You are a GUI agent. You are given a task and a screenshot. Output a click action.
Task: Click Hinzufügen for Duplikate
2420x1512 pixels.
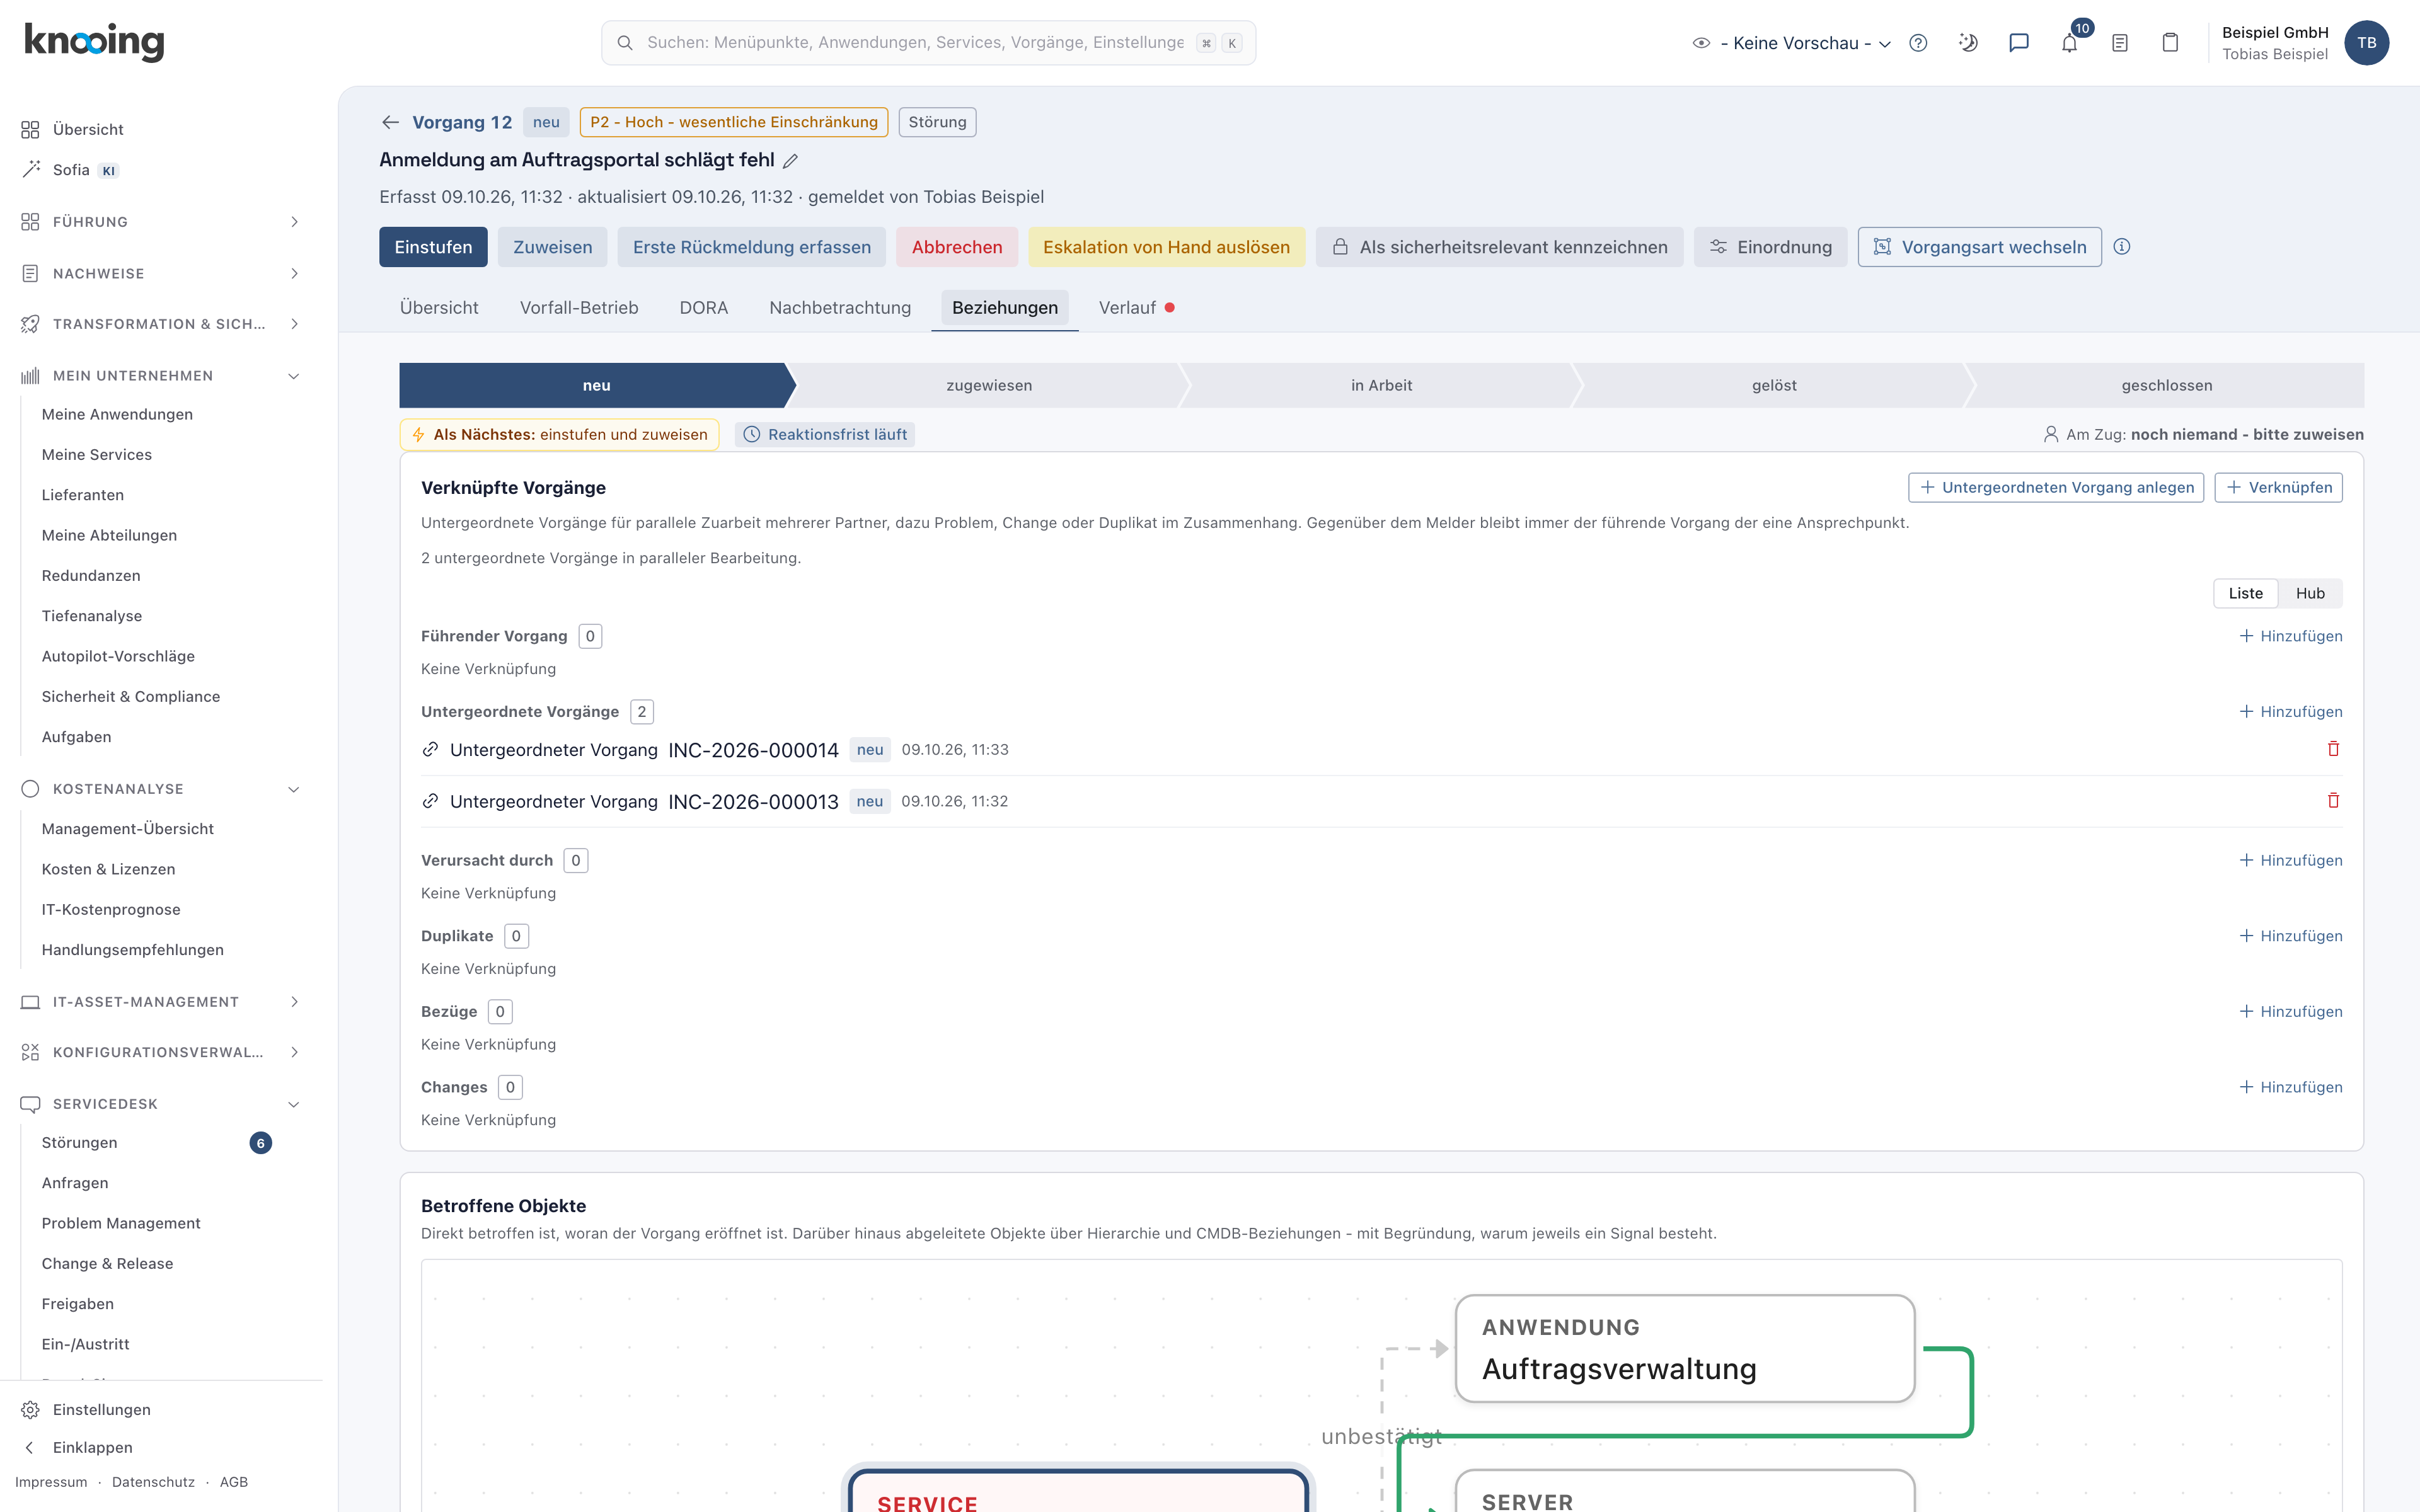[2290, 936]
